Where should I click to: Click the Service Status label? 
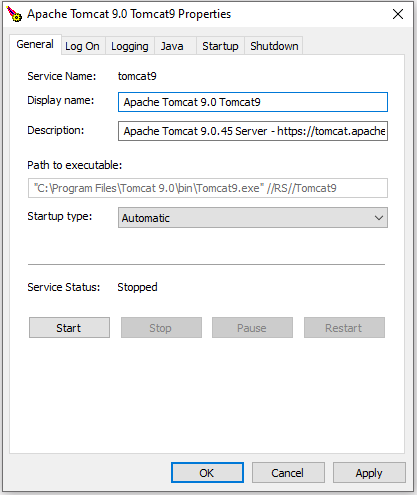click(x=64, y=287)
